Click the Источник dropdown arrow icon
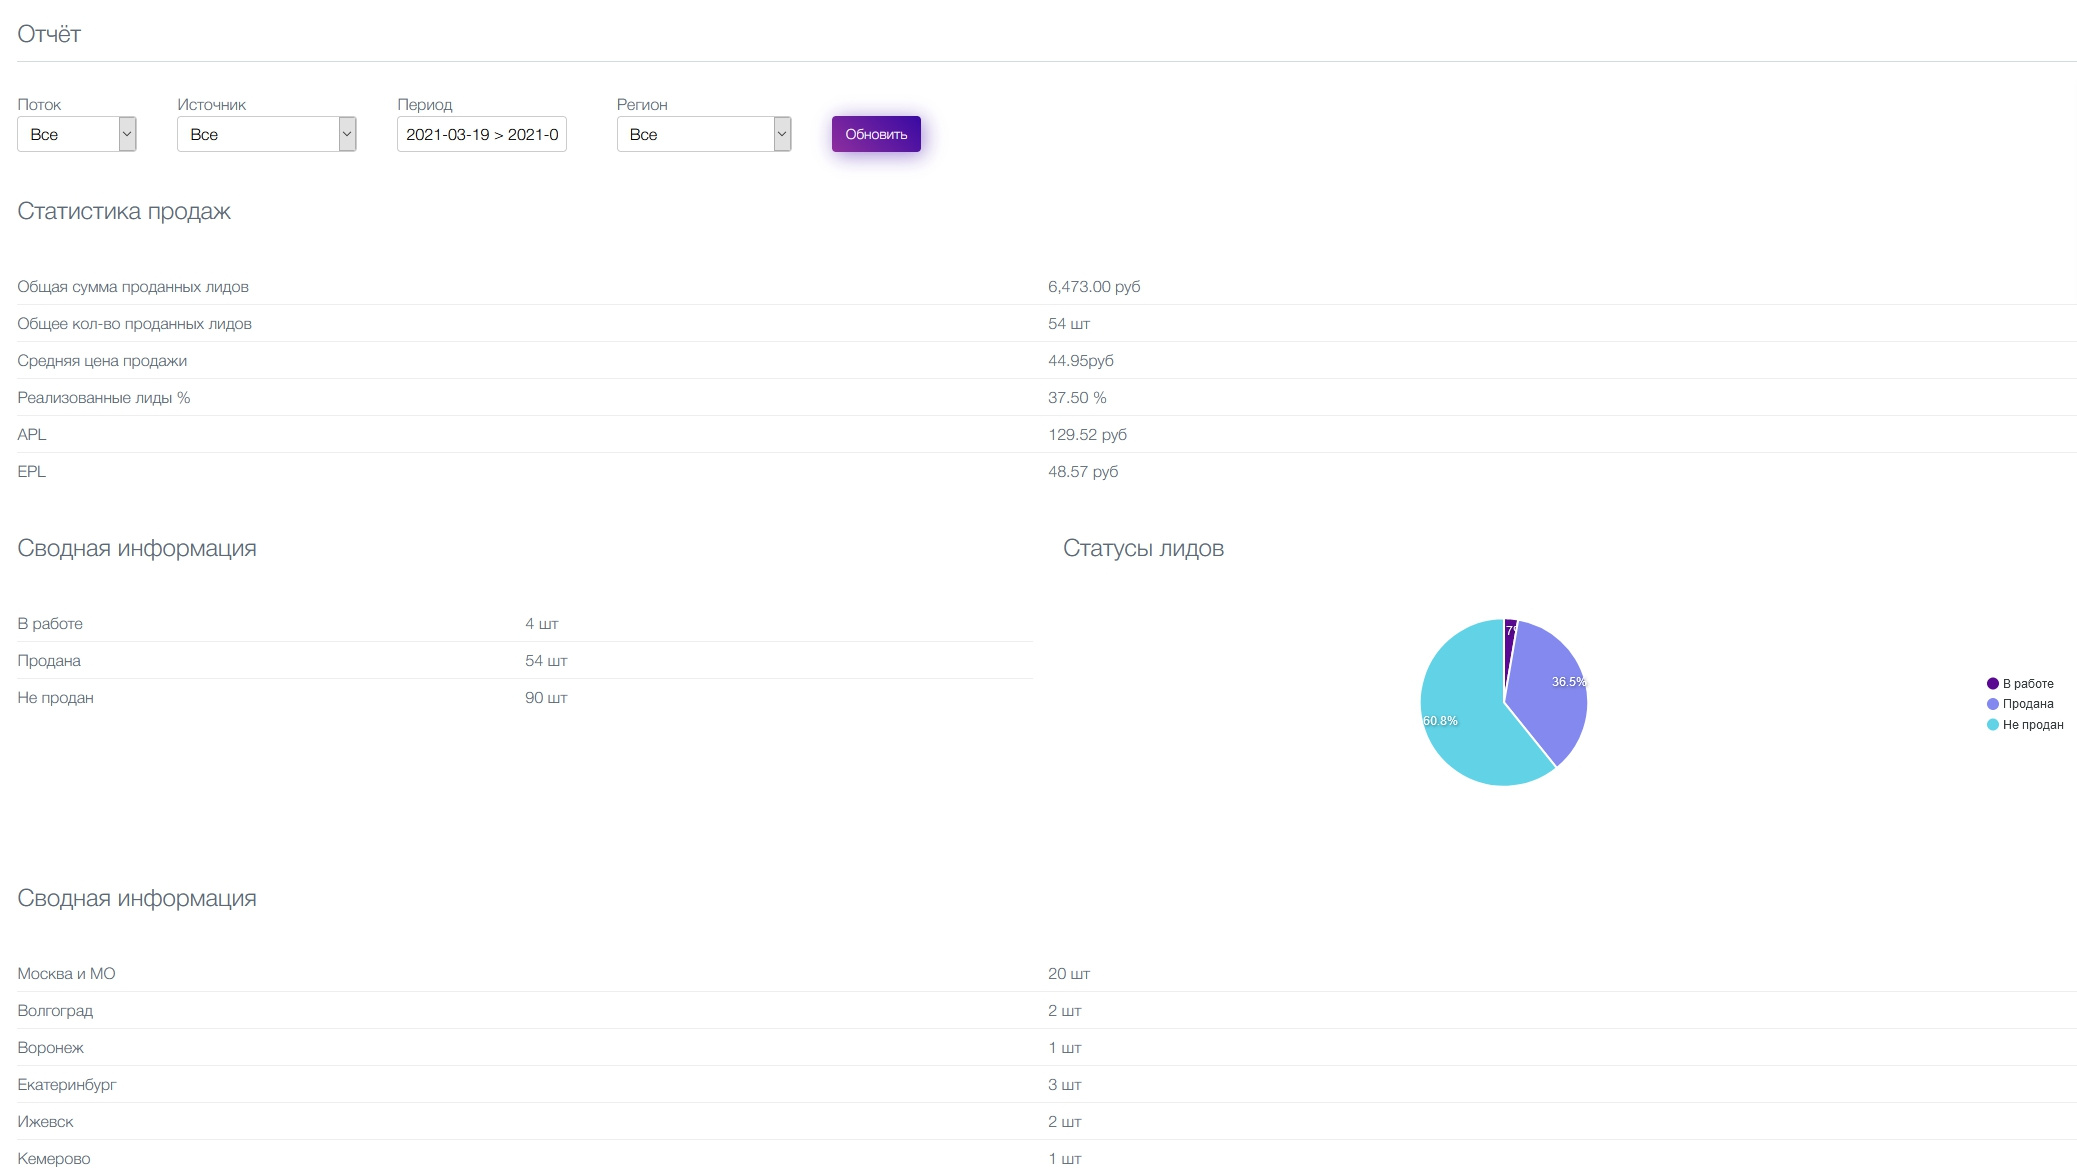2077x1176 pixels. pos(347,134)
